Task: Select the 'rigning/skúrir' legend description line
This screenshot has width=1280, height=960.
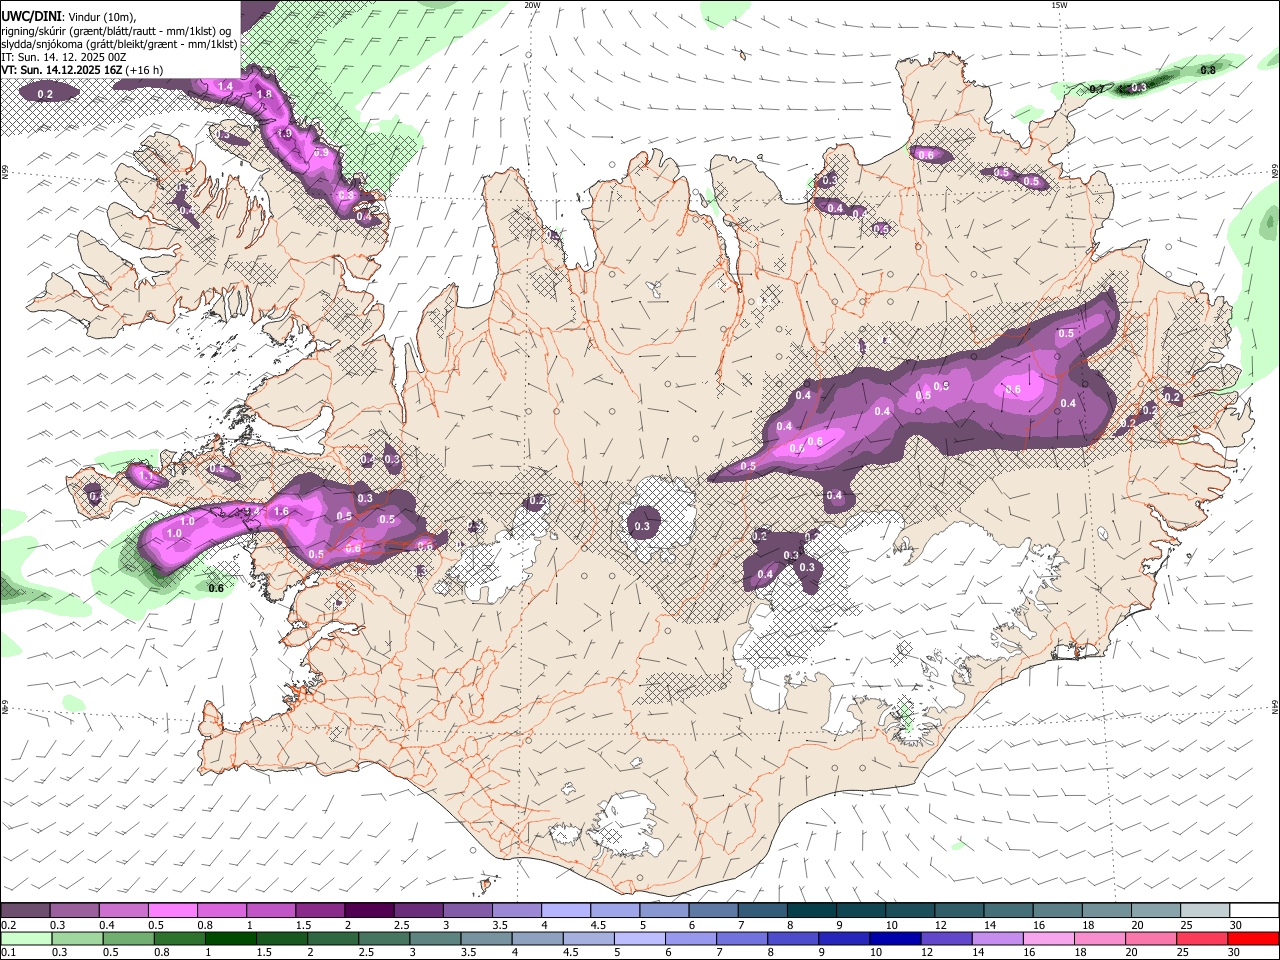Action: (x=116, y=31)
